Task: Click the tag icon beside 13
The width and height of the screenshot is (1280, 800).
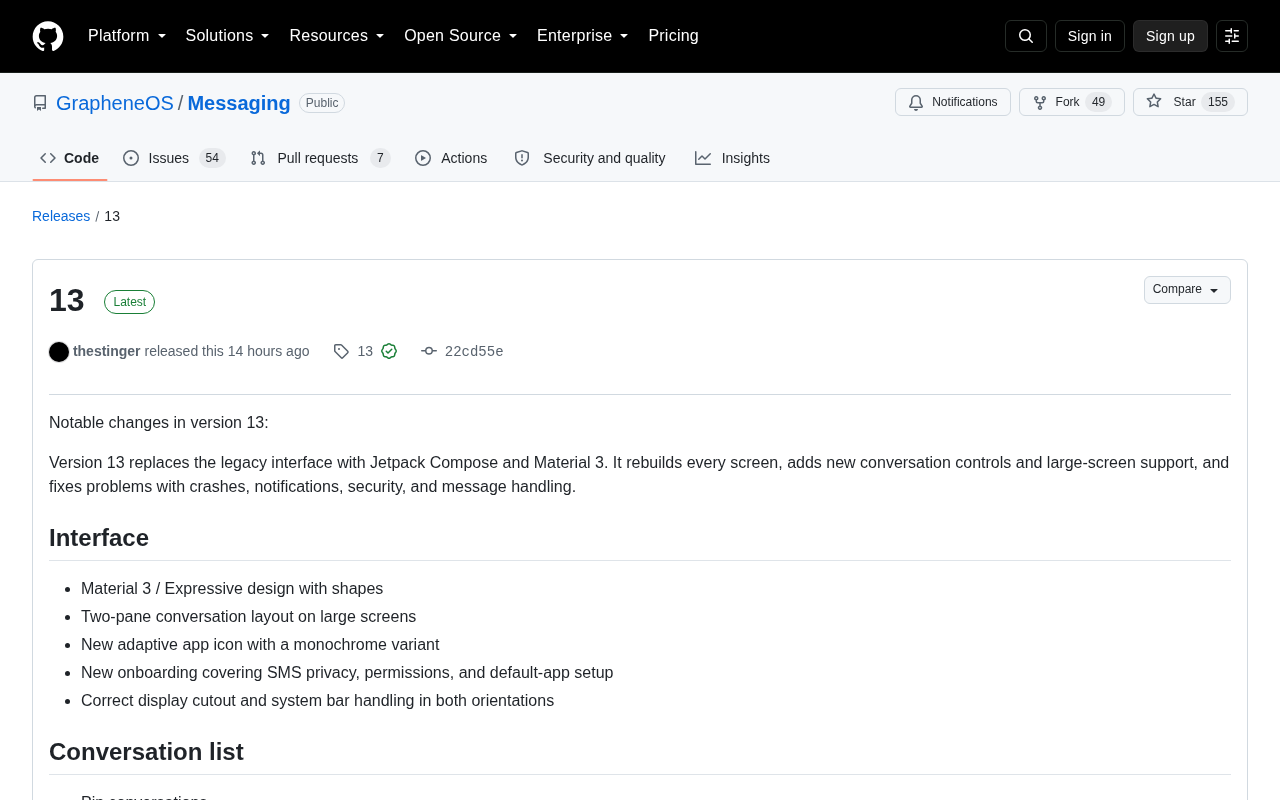Action: (341, 351)
